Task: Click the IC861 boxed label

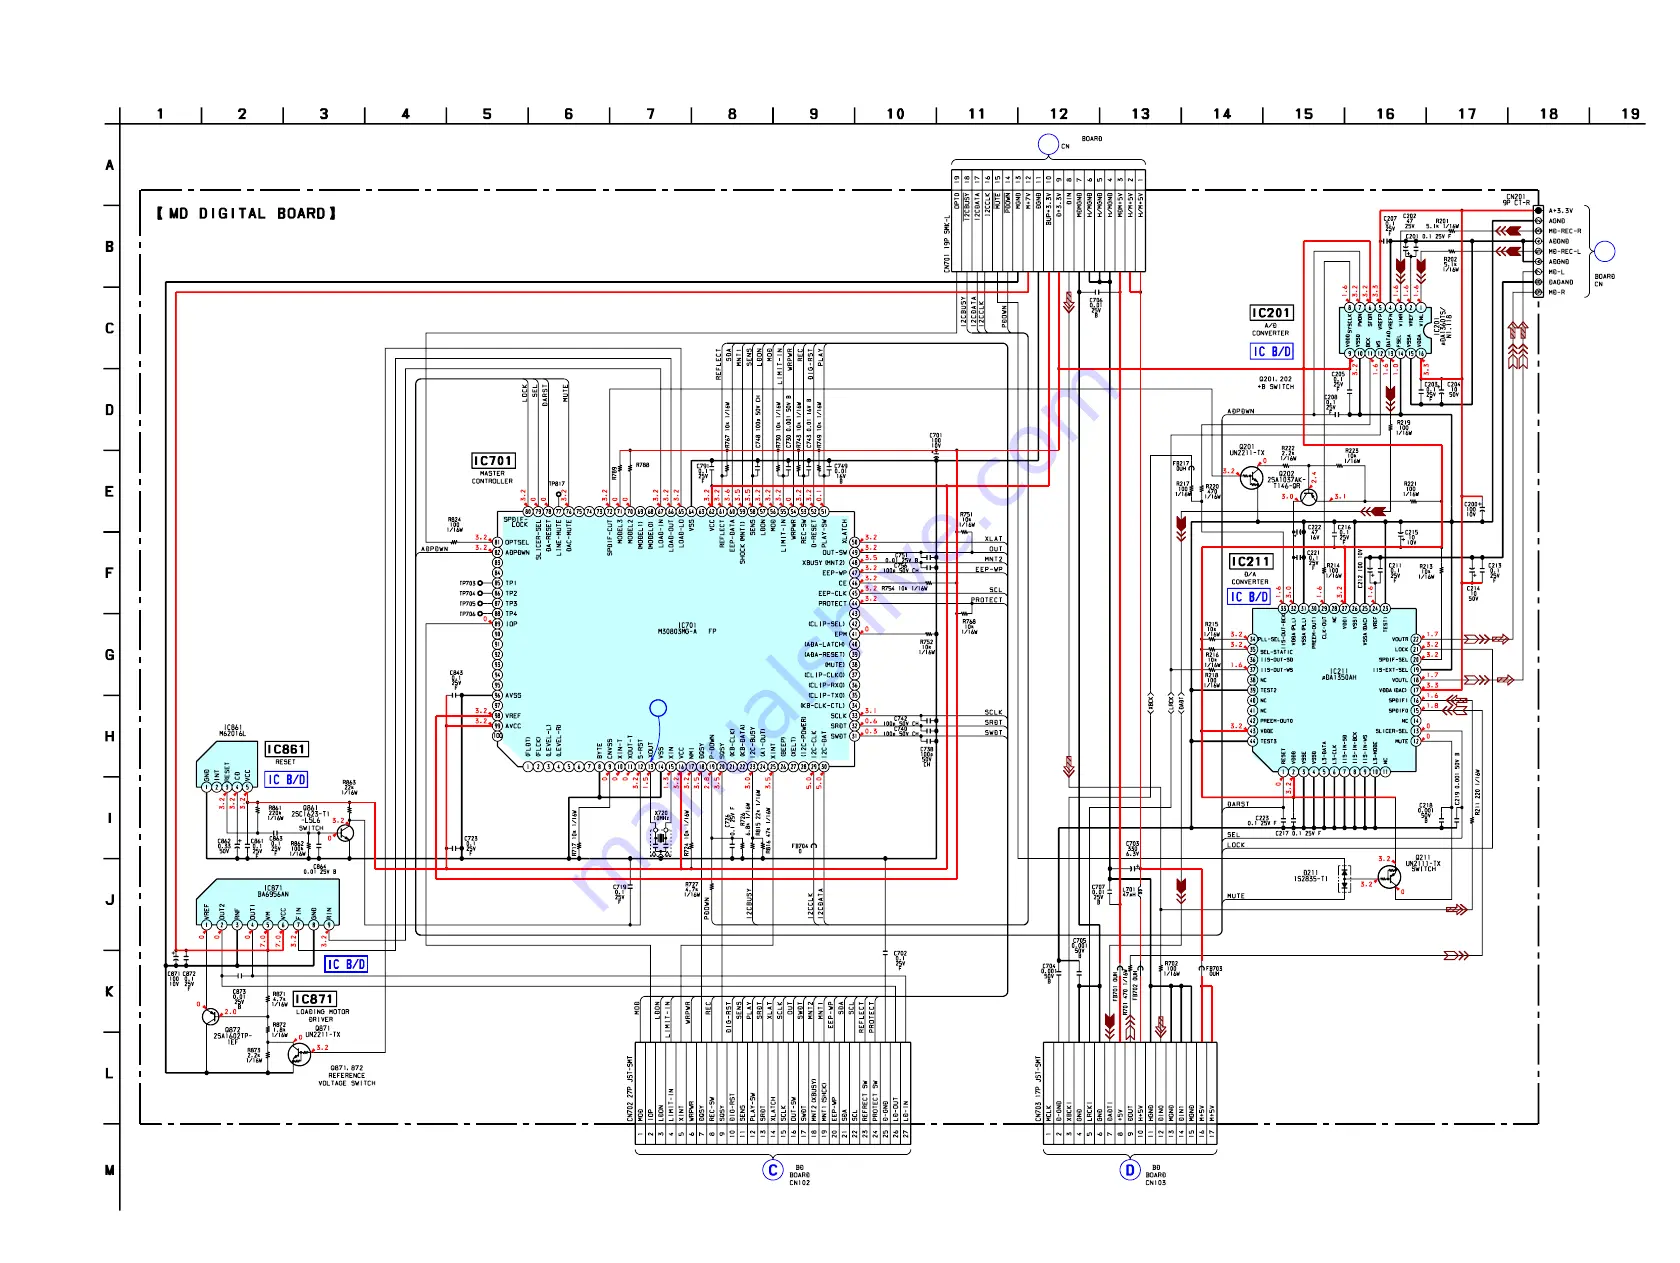Action: point(286,749)
